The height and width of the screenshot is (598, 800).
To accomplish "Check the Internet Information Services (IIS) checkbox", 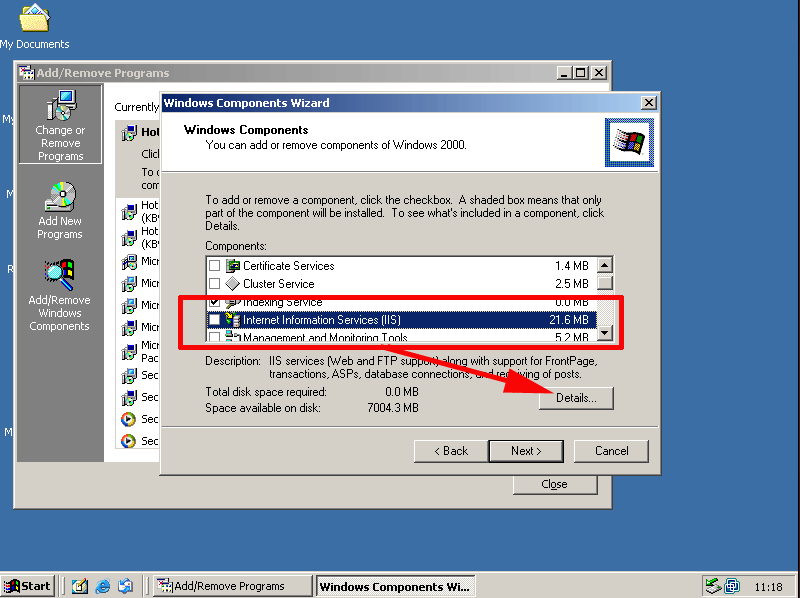I will pyautogui.click(x=214, y=320).
